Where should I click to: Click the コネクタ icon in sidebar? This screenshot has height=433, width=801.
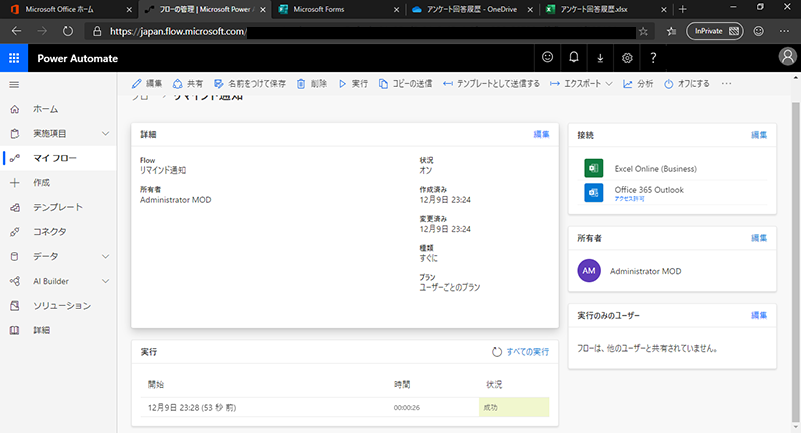(x=15, y=232)
